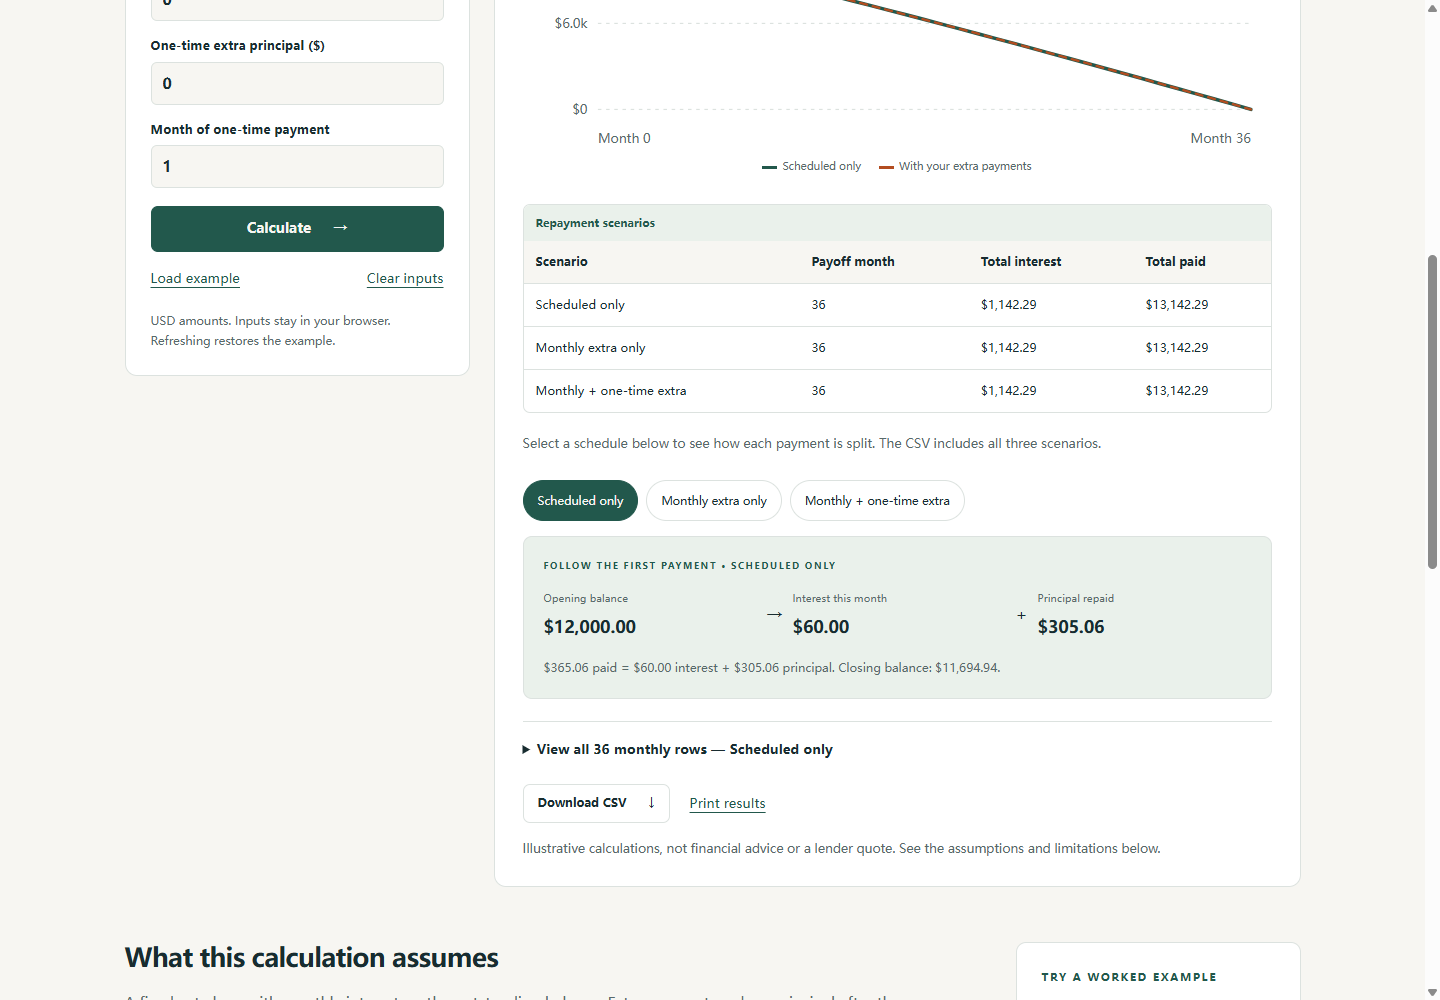Click the scrollbar up arrow

point(1432,8)
